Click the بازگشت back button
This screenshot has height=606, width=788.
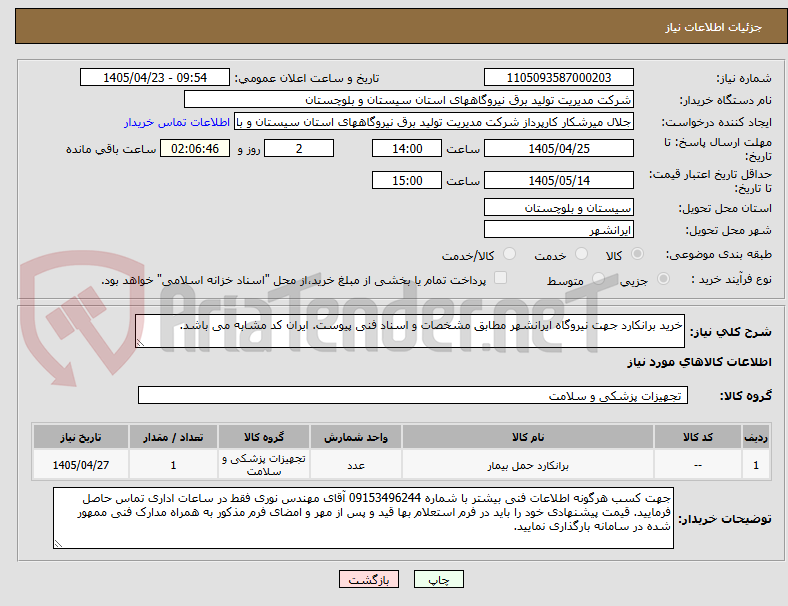(x=369, y=579)
